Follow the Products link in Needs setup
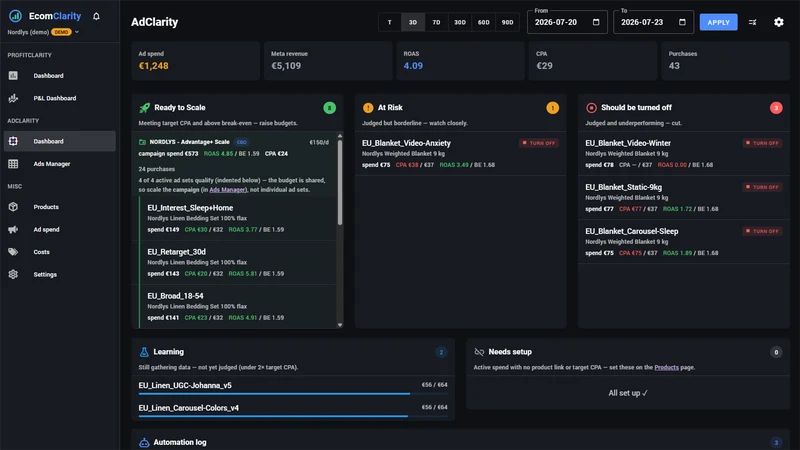Screen dimensions: 800x450 pos(666,367)
